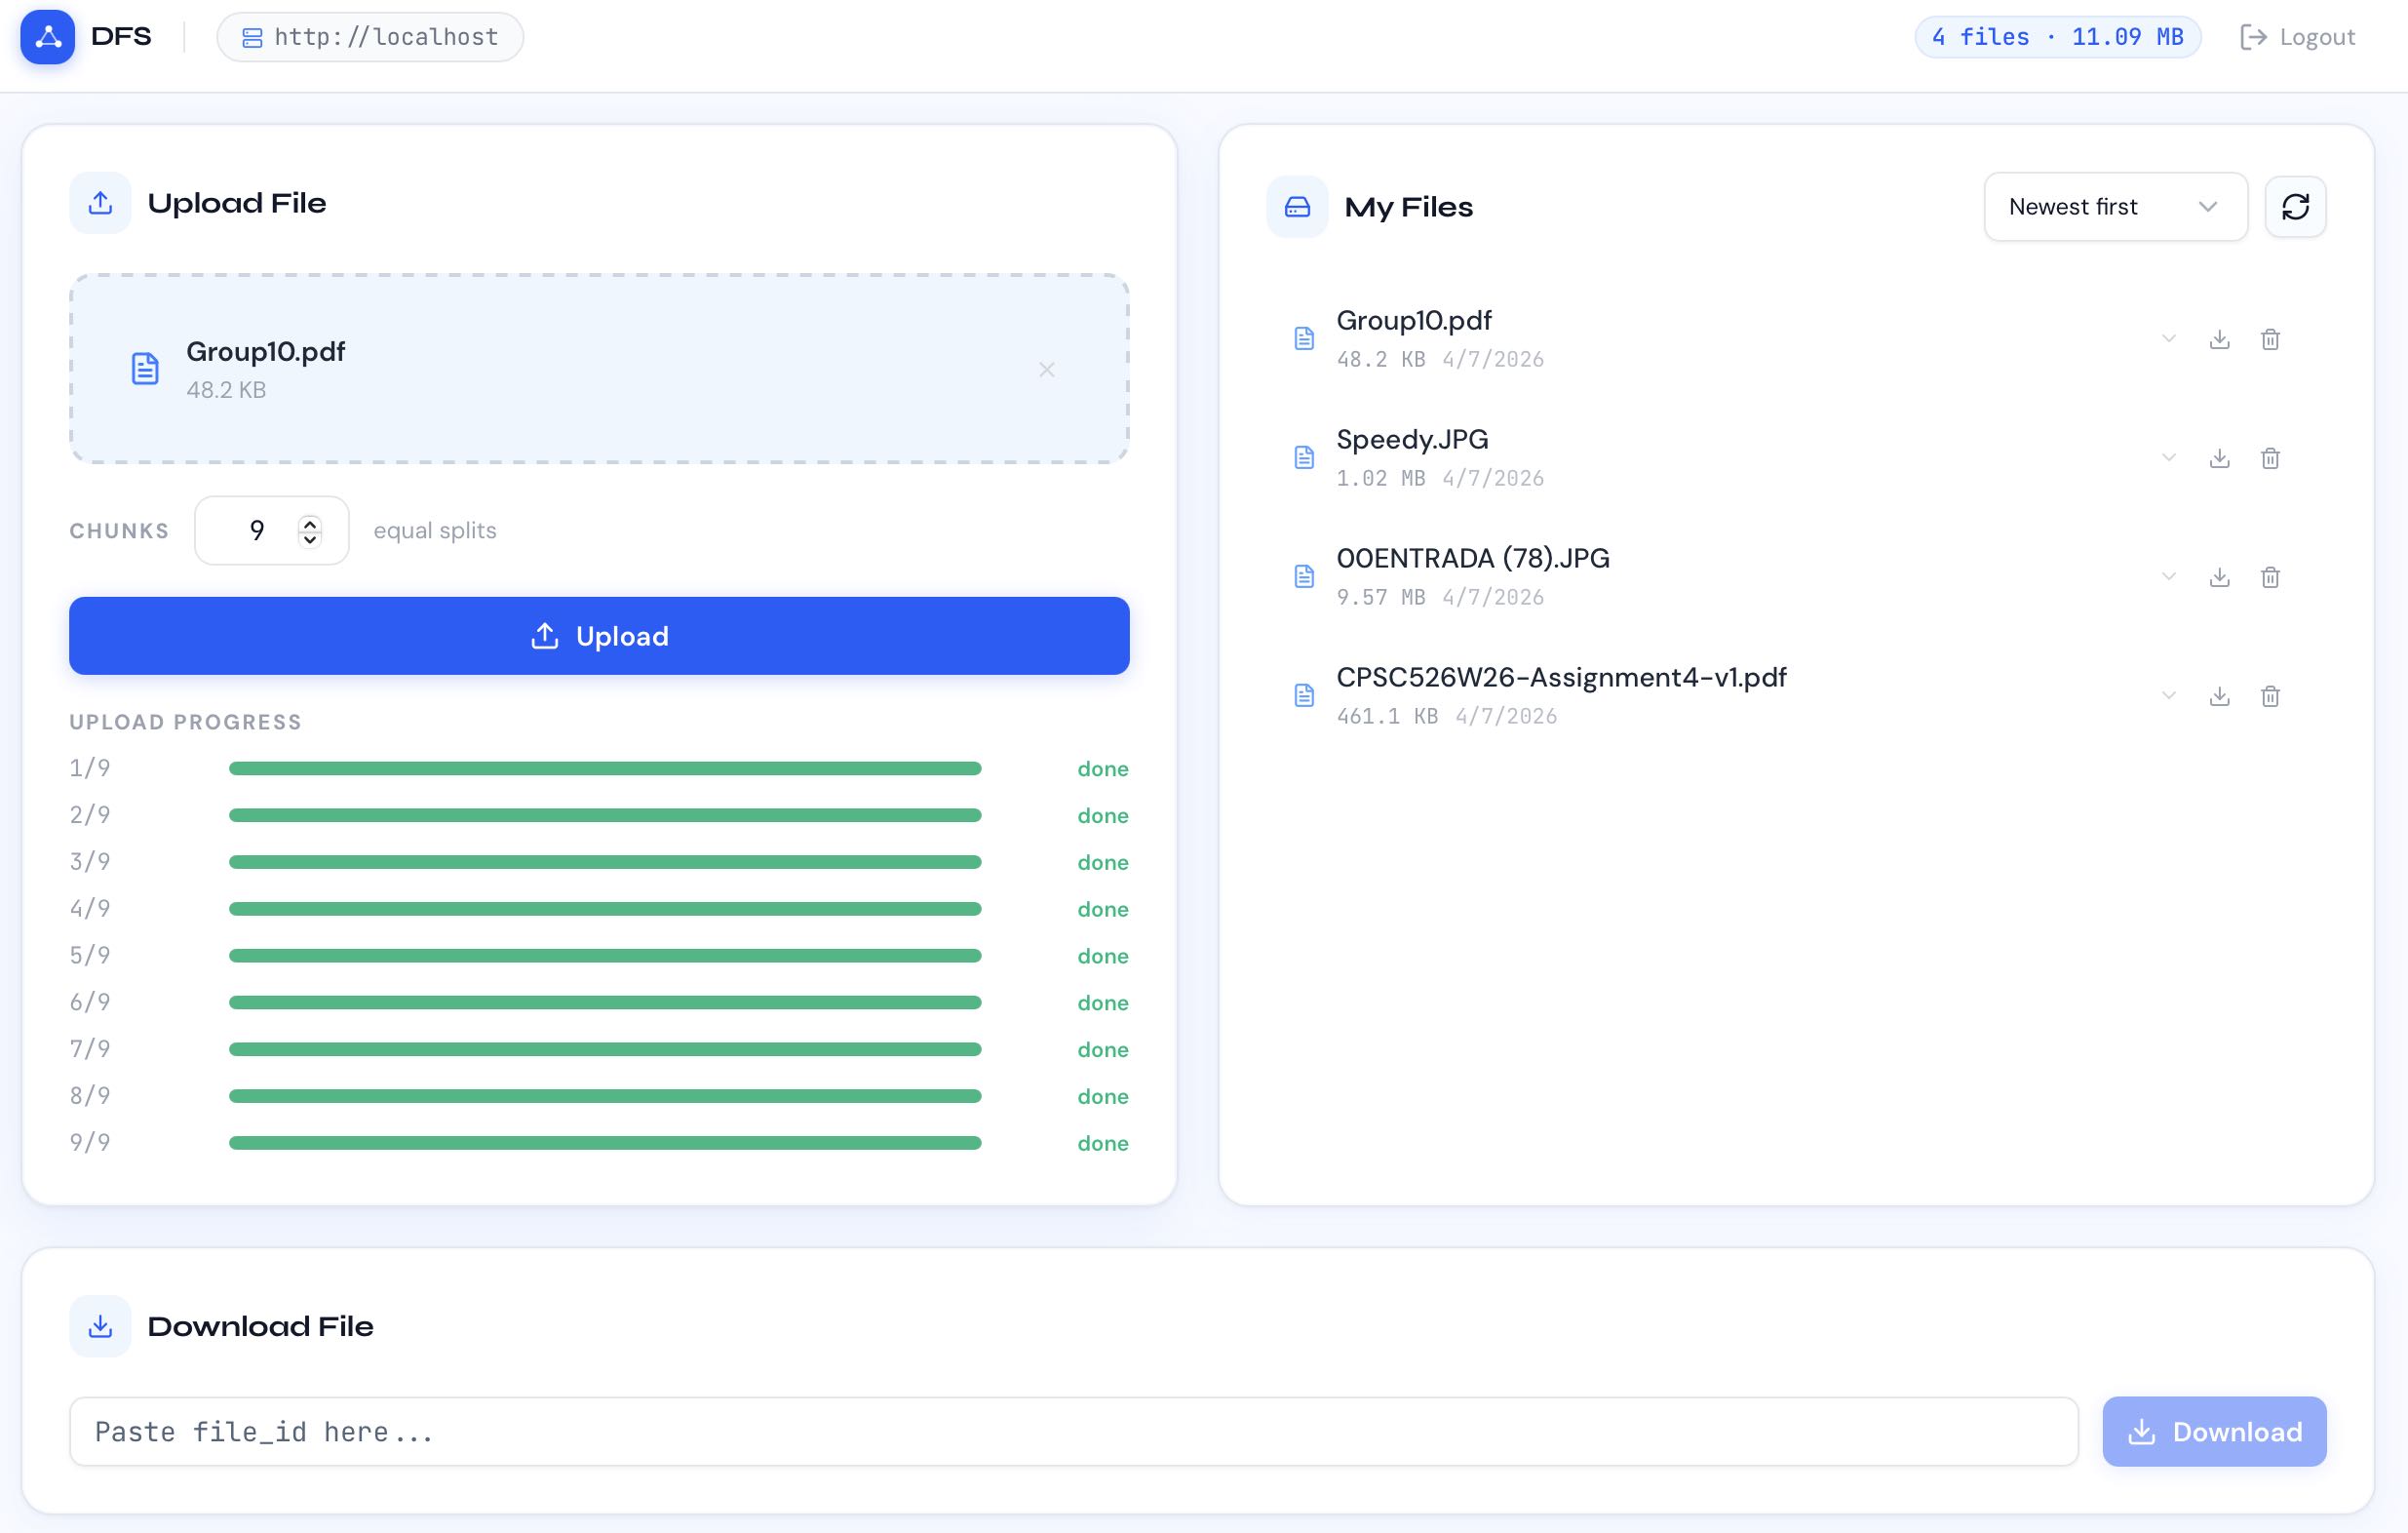The width and height of the screenshot is (2408, 1533).
Task: Click the 9.57 MB size text
Action: click(x=1381, y=597)
